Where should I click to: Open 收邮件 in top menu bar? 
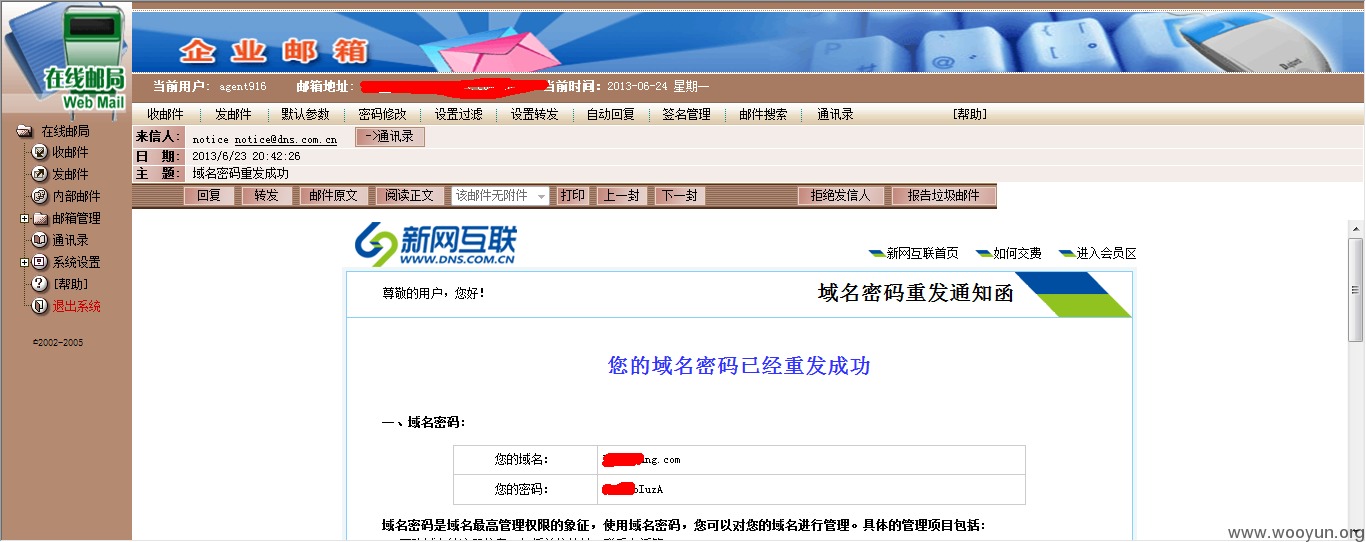point(165,114)
